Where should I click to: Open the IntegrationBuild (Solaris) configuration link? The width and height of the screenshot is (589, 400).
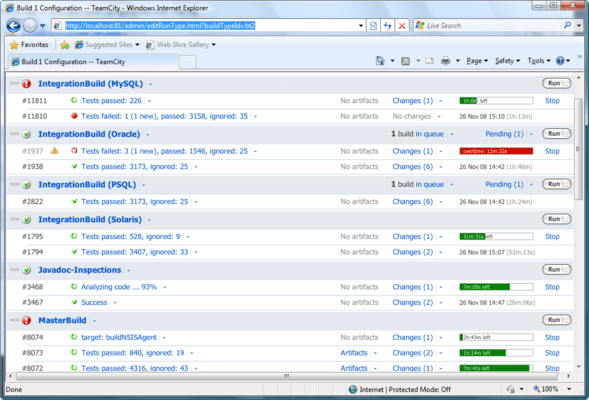click(90, 219)
